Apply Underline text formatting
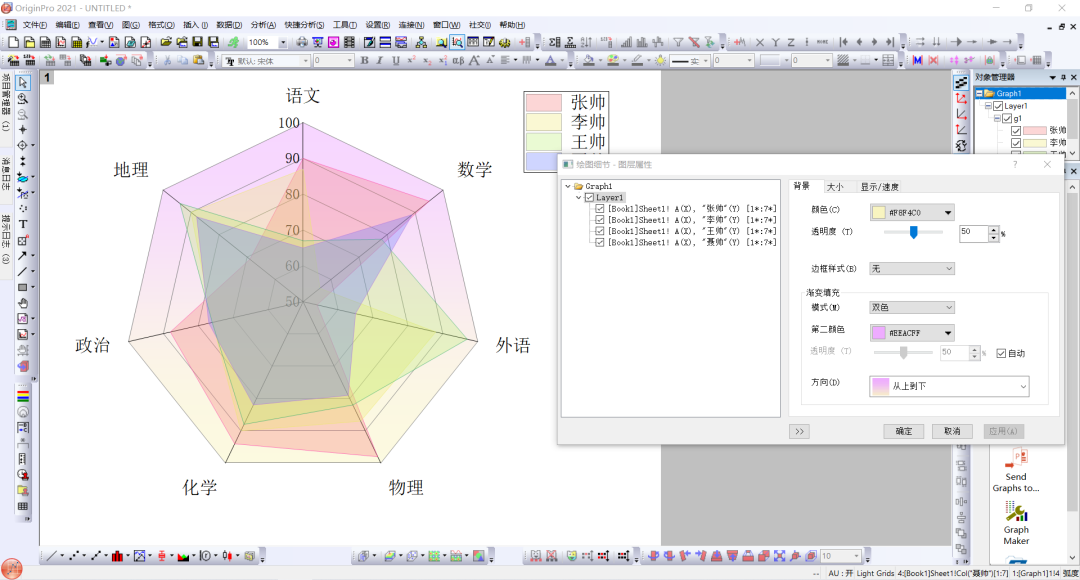 [395, 61]
